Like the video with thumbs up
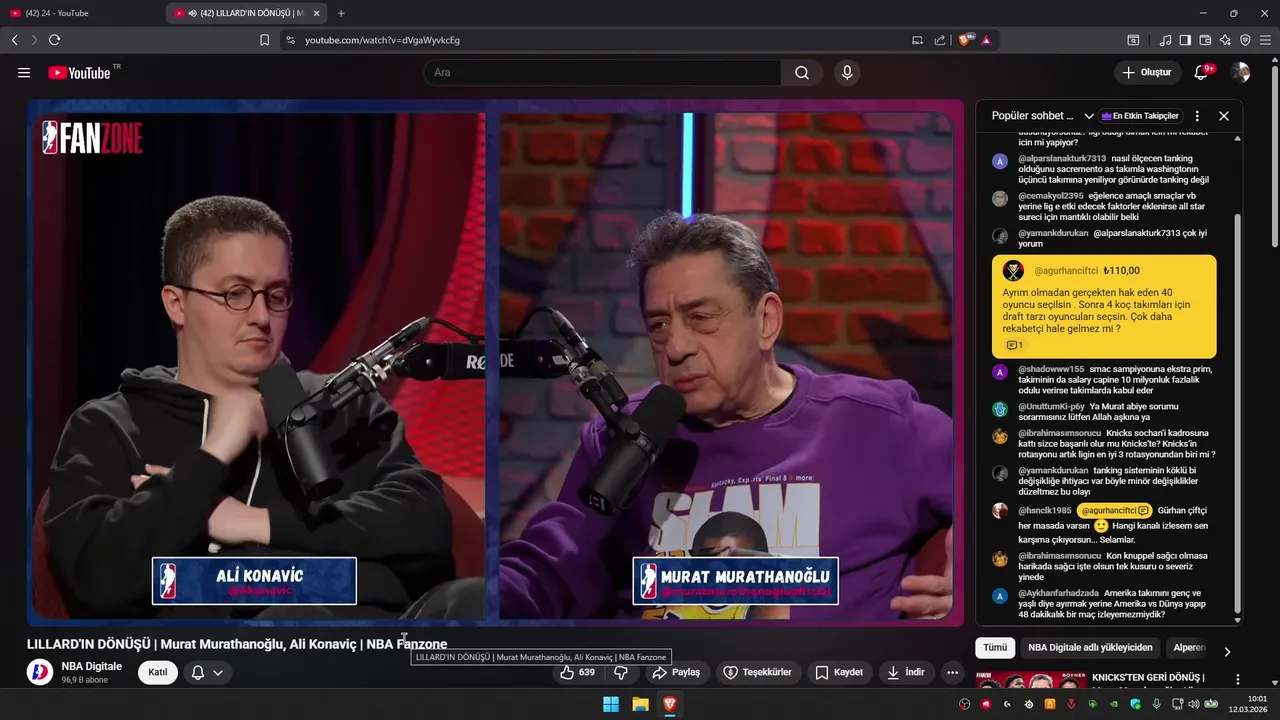Viewport: 1280px width, 720px height. pos(578,672)
